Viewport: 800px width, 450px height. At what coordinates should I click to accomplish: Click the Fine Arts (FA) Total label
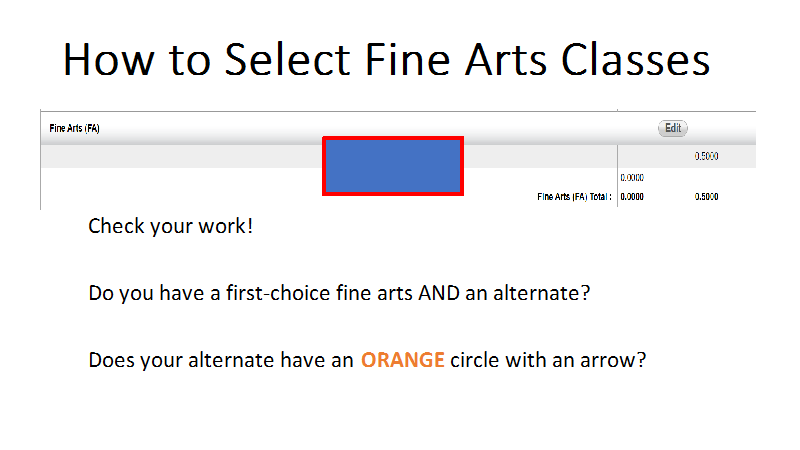pyautogui.click(x=574, y=196)
